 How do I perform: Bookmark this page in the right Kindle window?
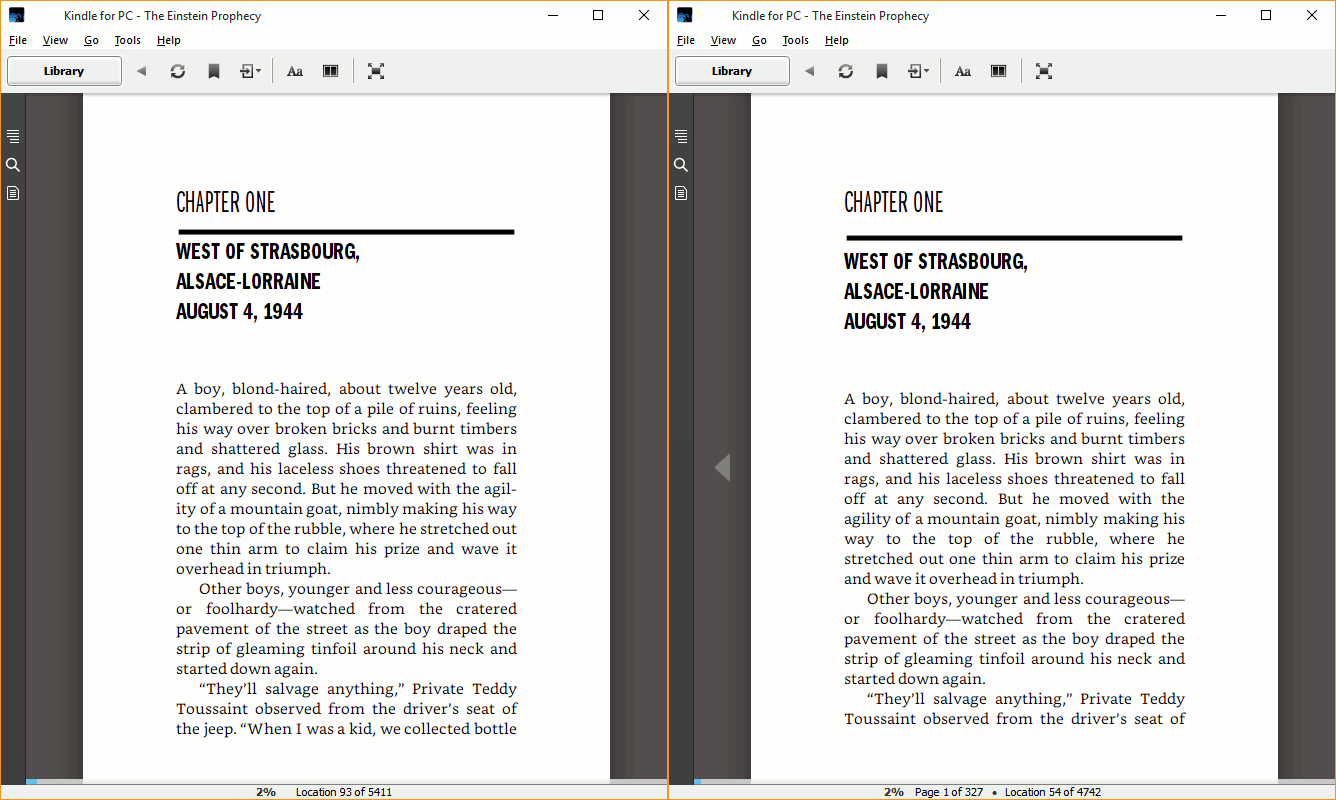[882, 71]
